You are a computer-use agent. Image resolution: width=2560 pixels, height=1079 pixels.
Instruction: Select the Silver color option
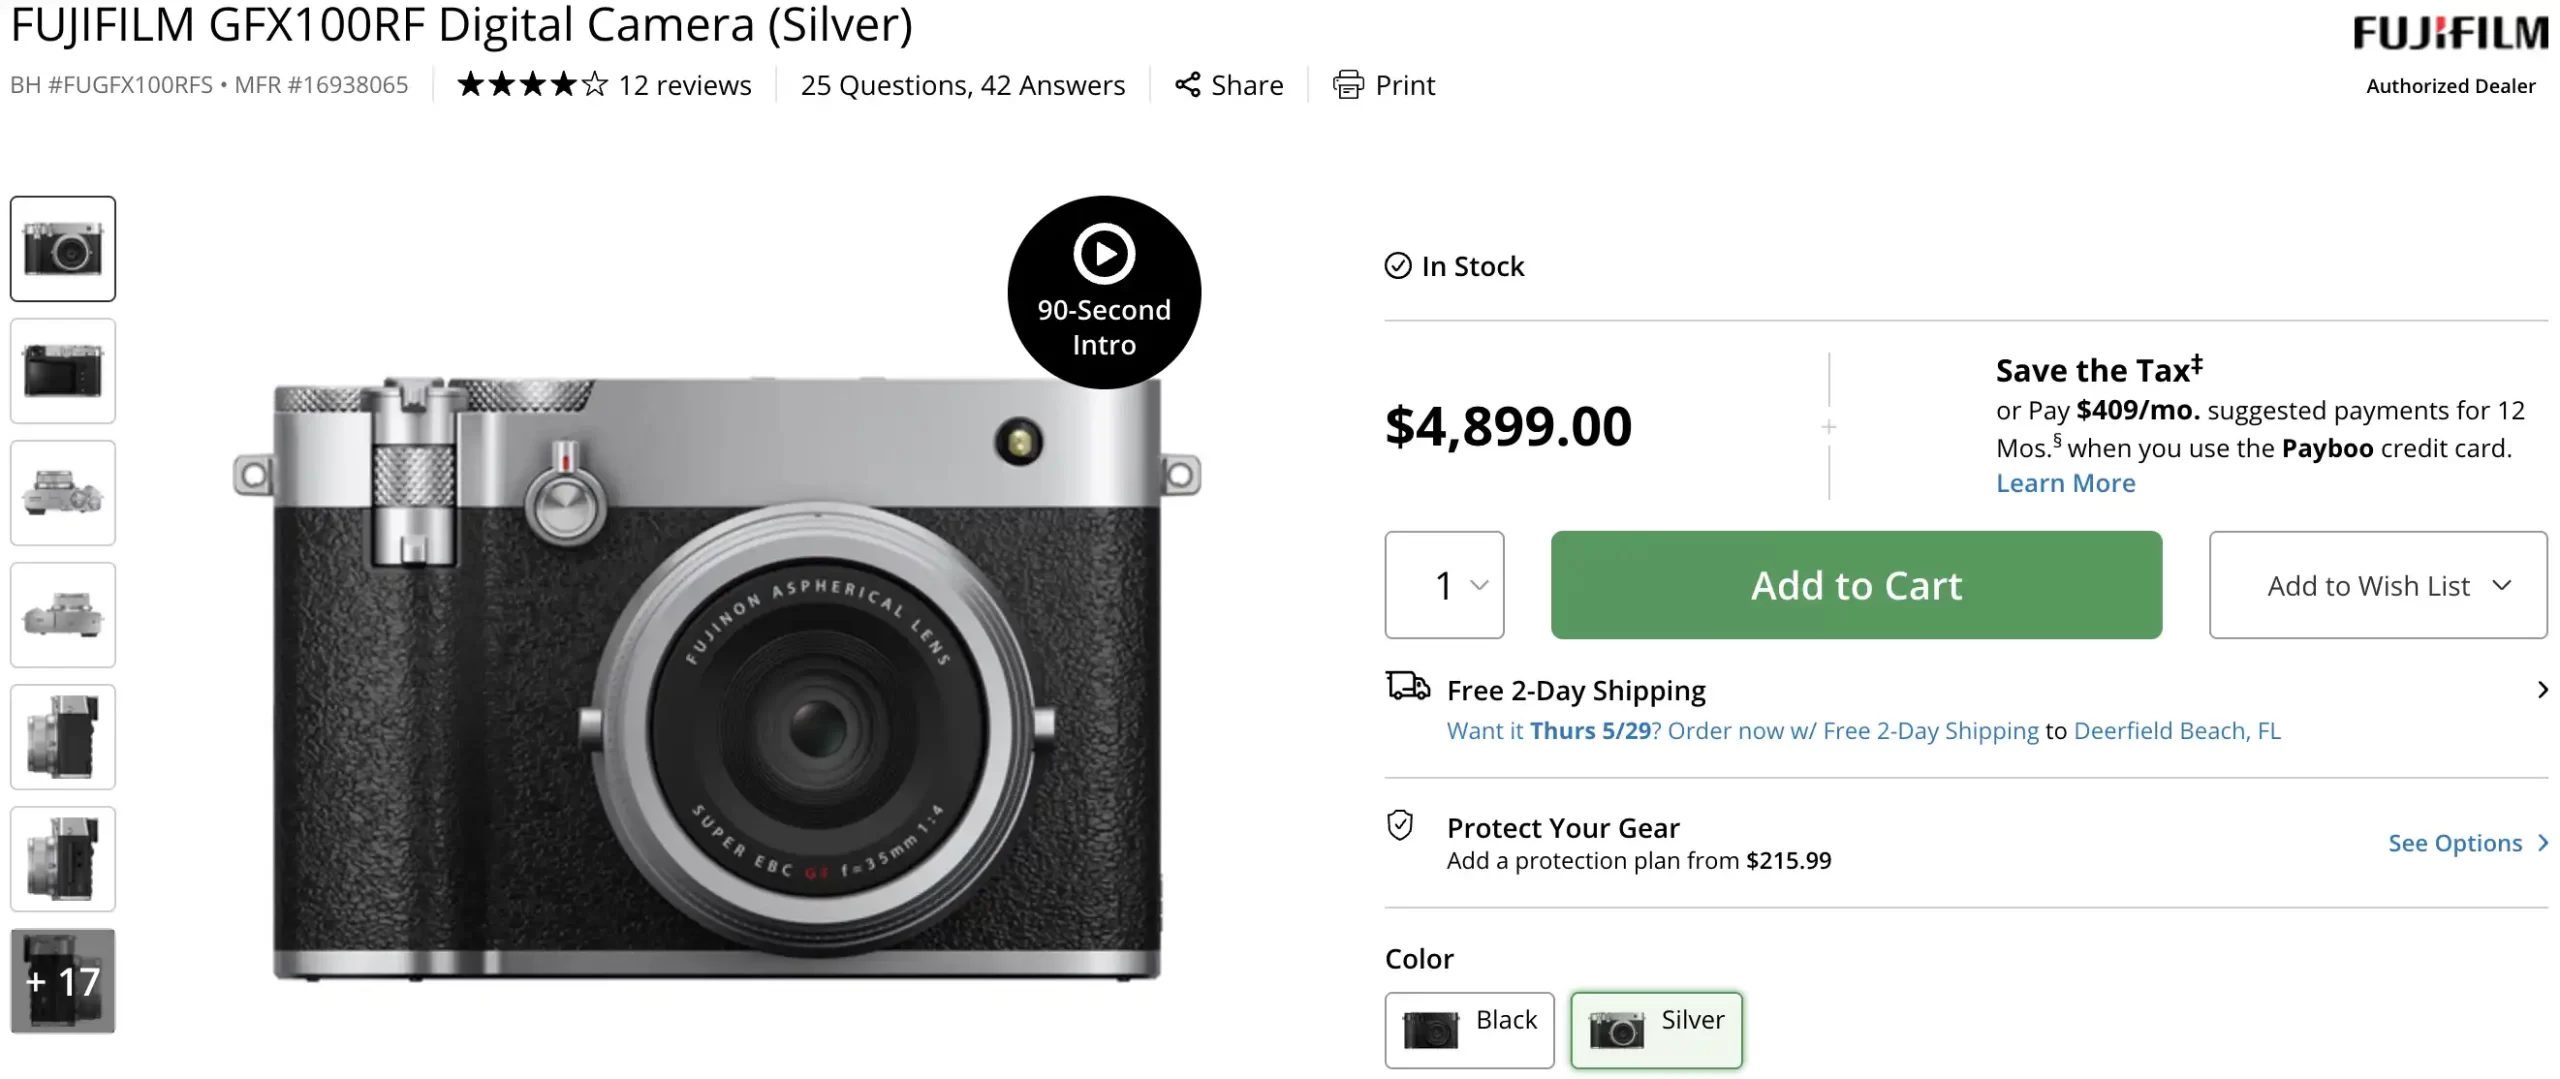tap(1655, 1029)
